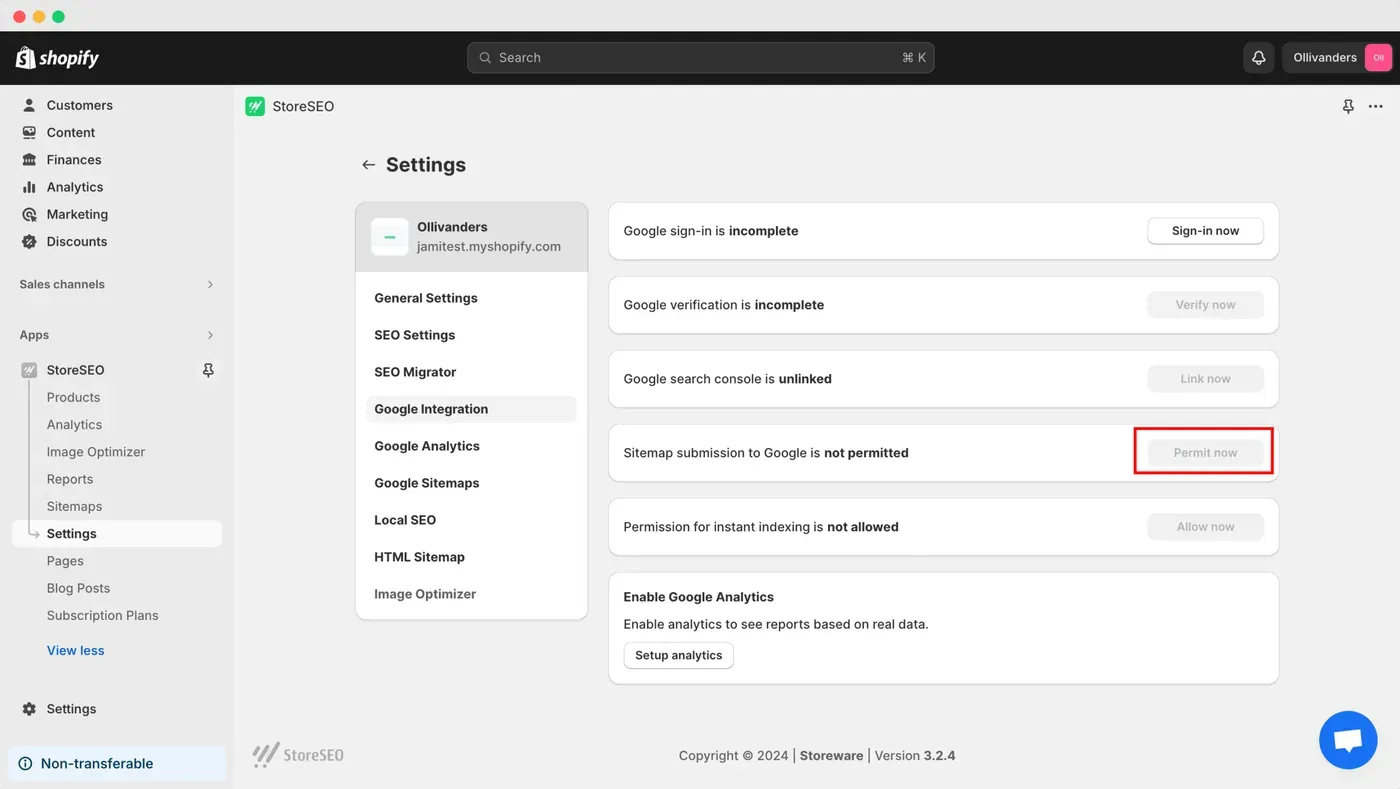Viewport: 1400px width, 789px height.
Task: Click Storeware link in footer
Action: click(831, 756)
